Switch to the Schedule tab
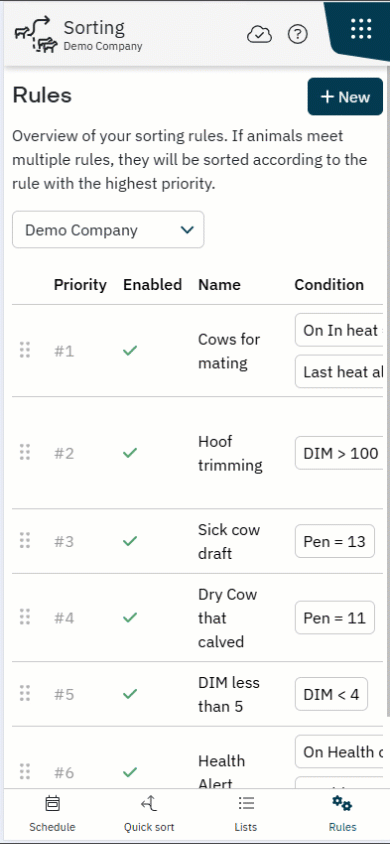The height and width of the screenshot is (844, 390). coord(52,815)
